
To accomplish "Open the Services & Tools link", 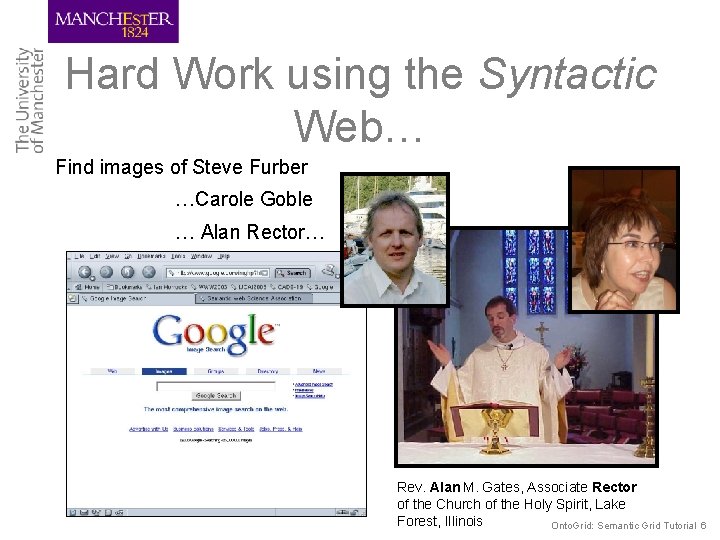I will coord(236,429).
